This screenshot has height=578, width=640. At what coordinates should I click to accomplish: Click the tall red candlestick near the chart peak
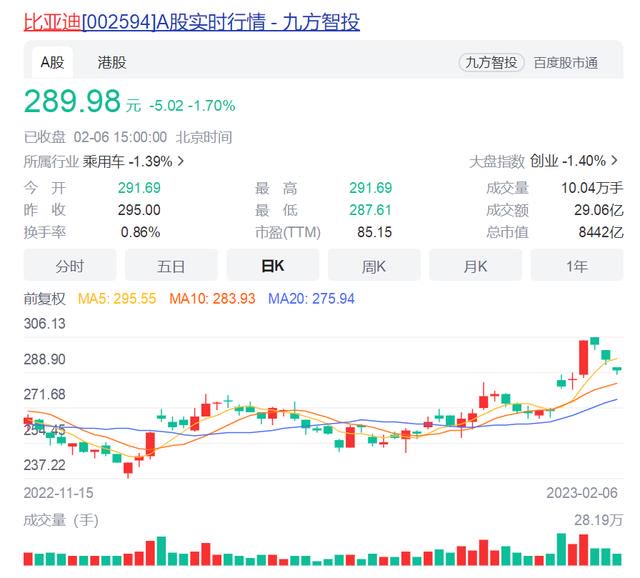tap(584, 358)
